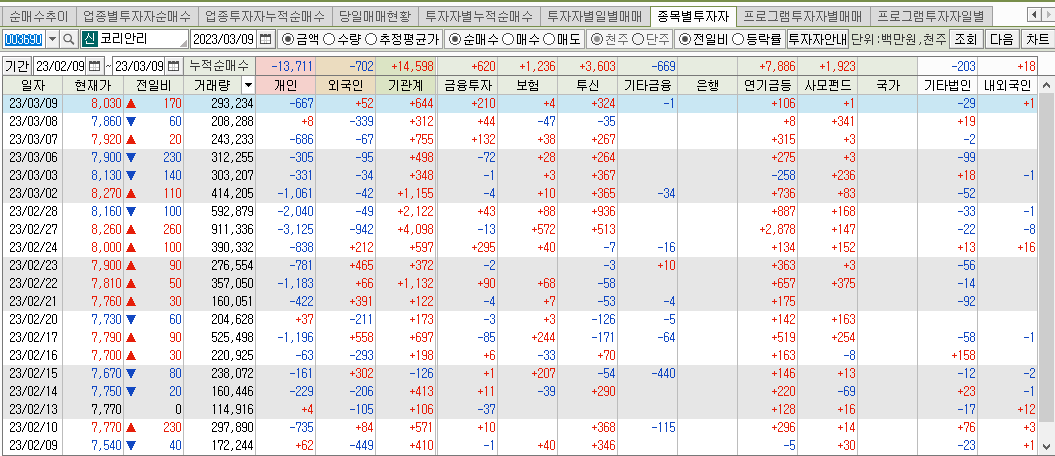
Task: Open calendar for period start 23/02/09
Action: click(94, 66)
